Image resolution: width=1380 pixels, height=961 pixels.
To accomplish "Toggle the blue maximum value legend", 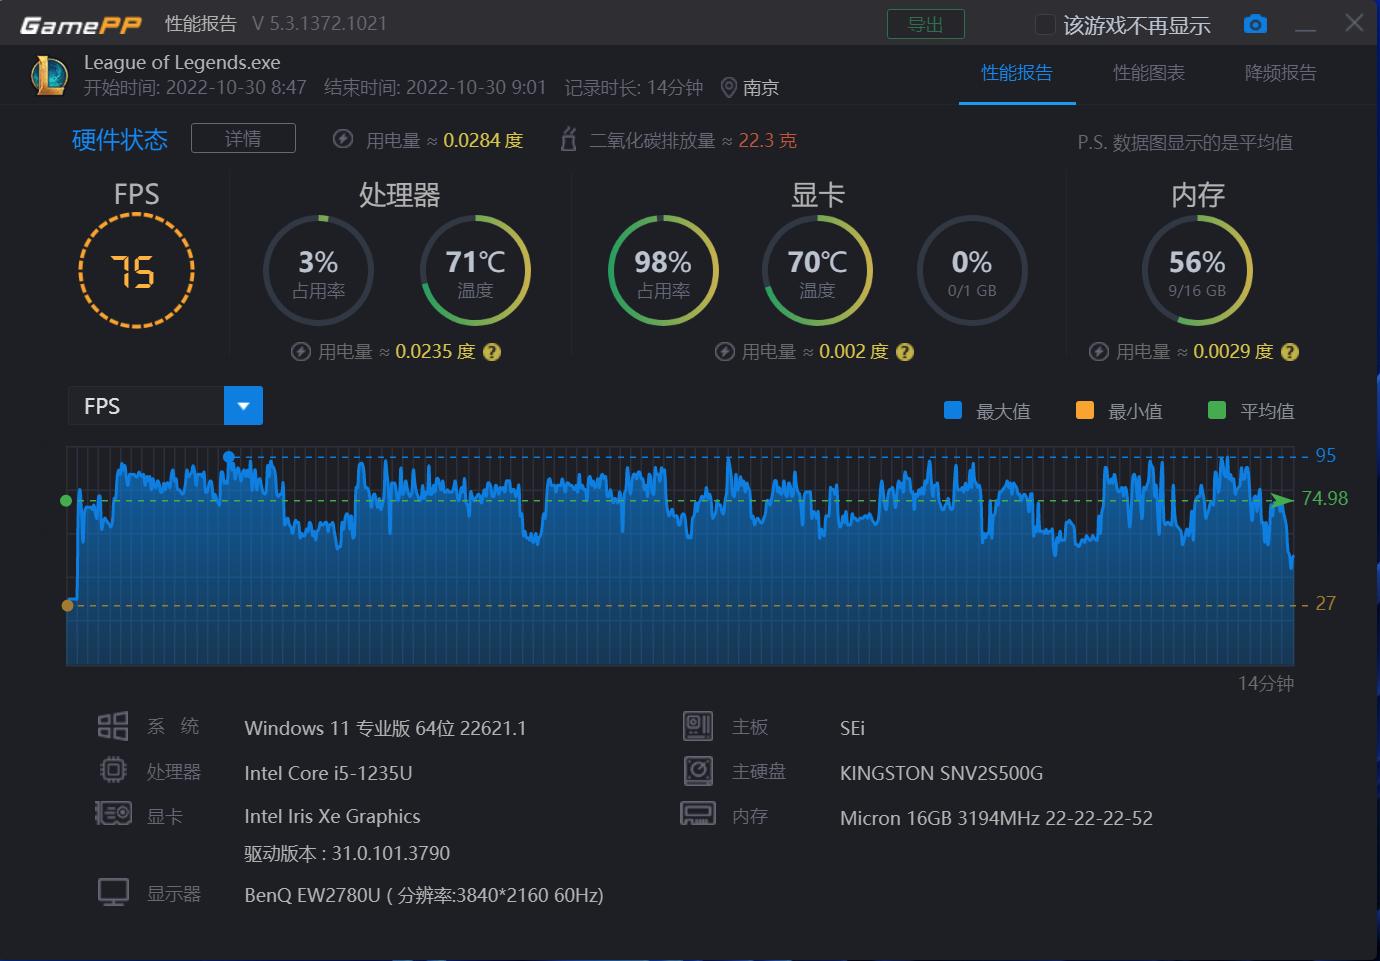I will point(953,410).
